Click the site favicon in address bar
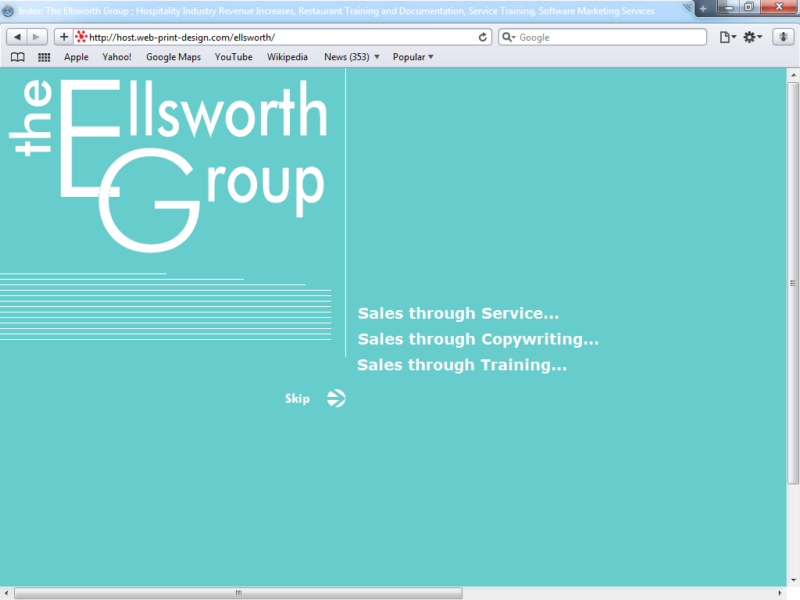 tap(81, 37)
